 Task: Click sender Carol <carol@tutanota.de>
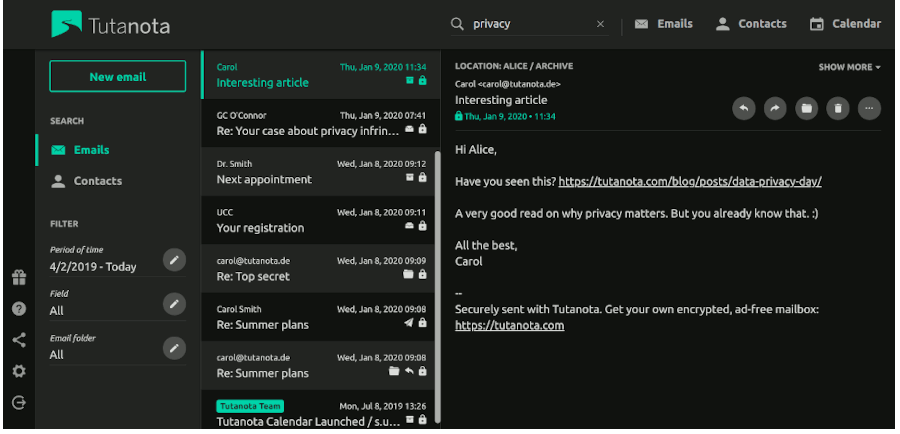pos(508,84)
